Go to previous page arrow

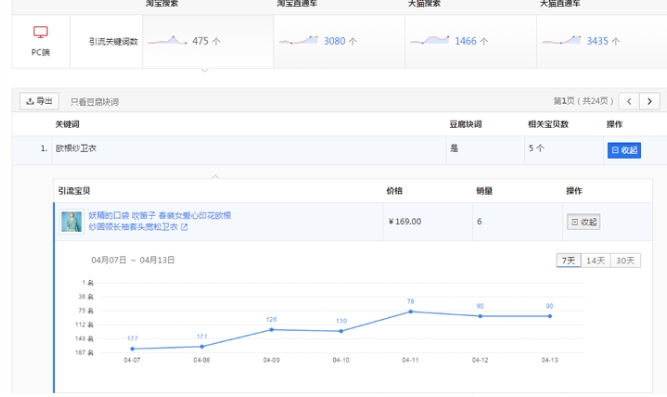[629, 101]
